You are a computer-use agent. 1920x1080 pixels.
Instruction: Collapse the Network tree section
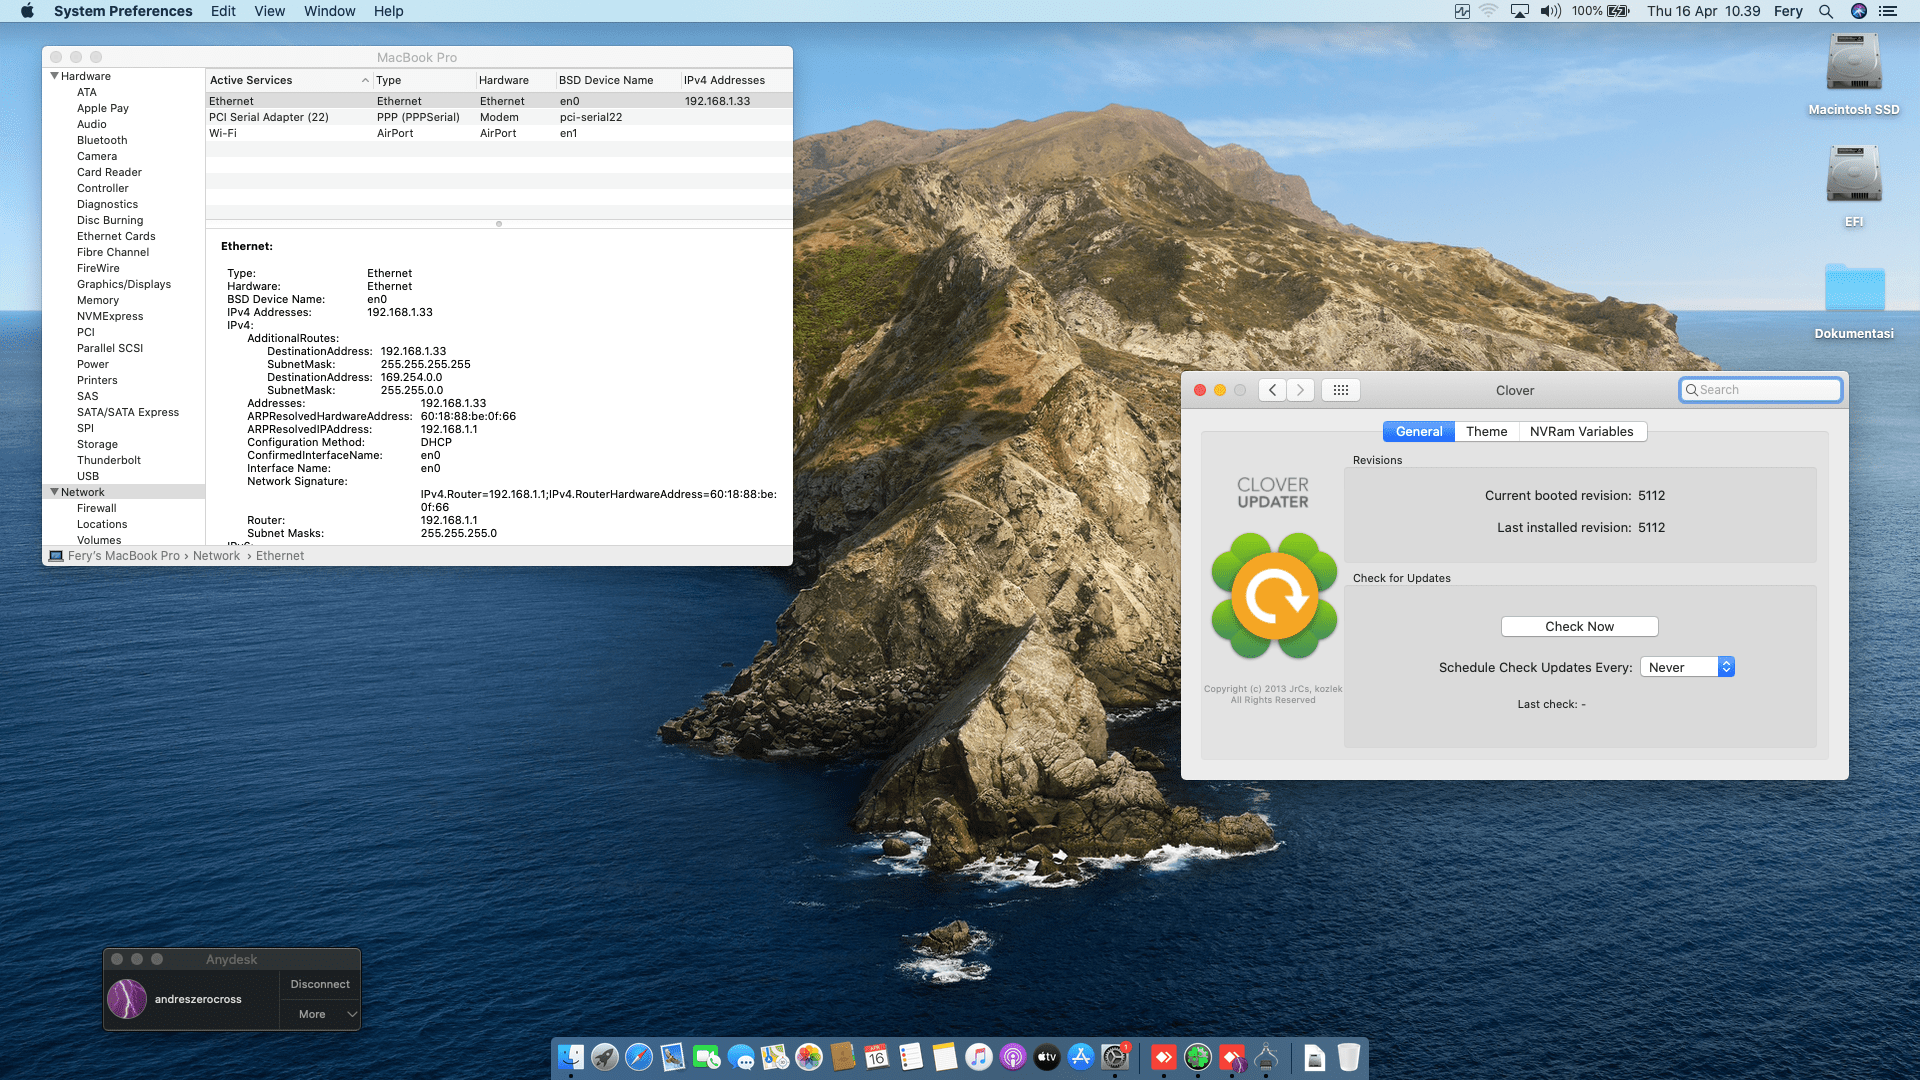pyautogui.click(x=55, y=492)
